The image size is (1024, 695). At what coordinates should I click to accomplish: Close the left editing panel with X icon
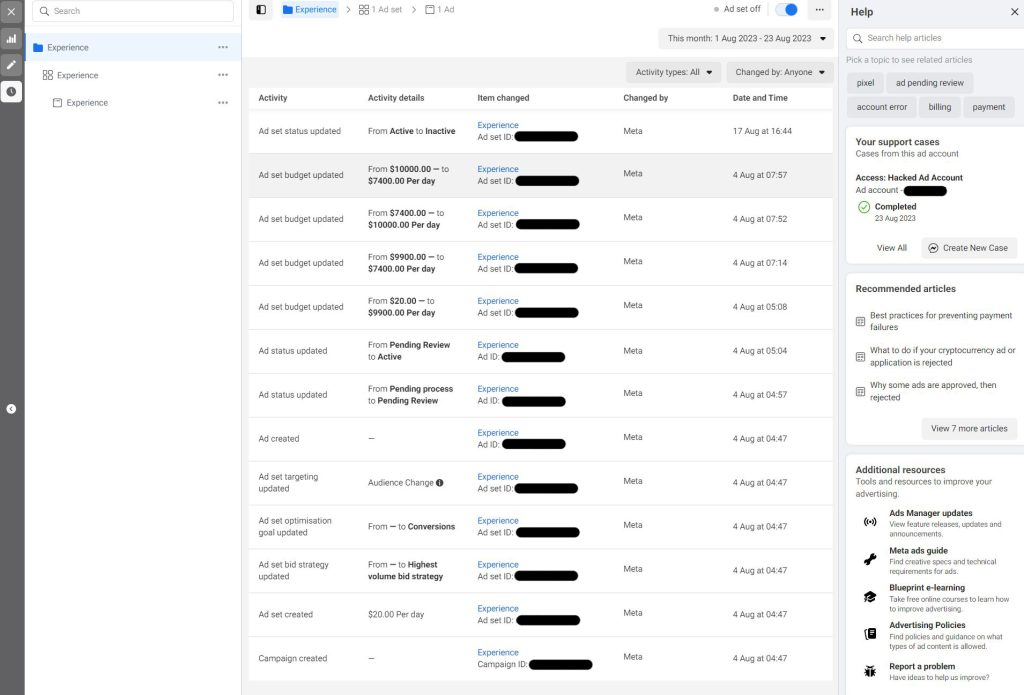[11, 11]
